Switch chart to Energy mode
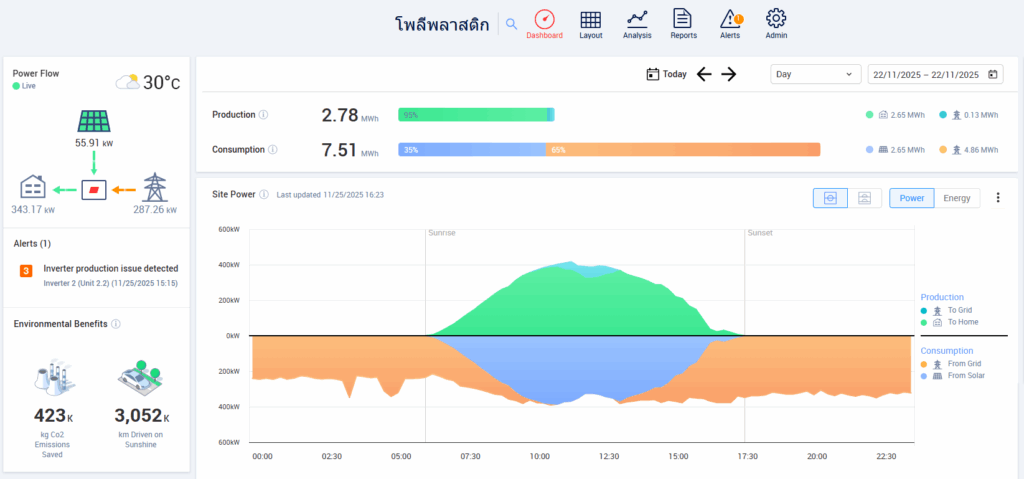Viewport: 1024px width, 479px height. click(x=958, y=198)
